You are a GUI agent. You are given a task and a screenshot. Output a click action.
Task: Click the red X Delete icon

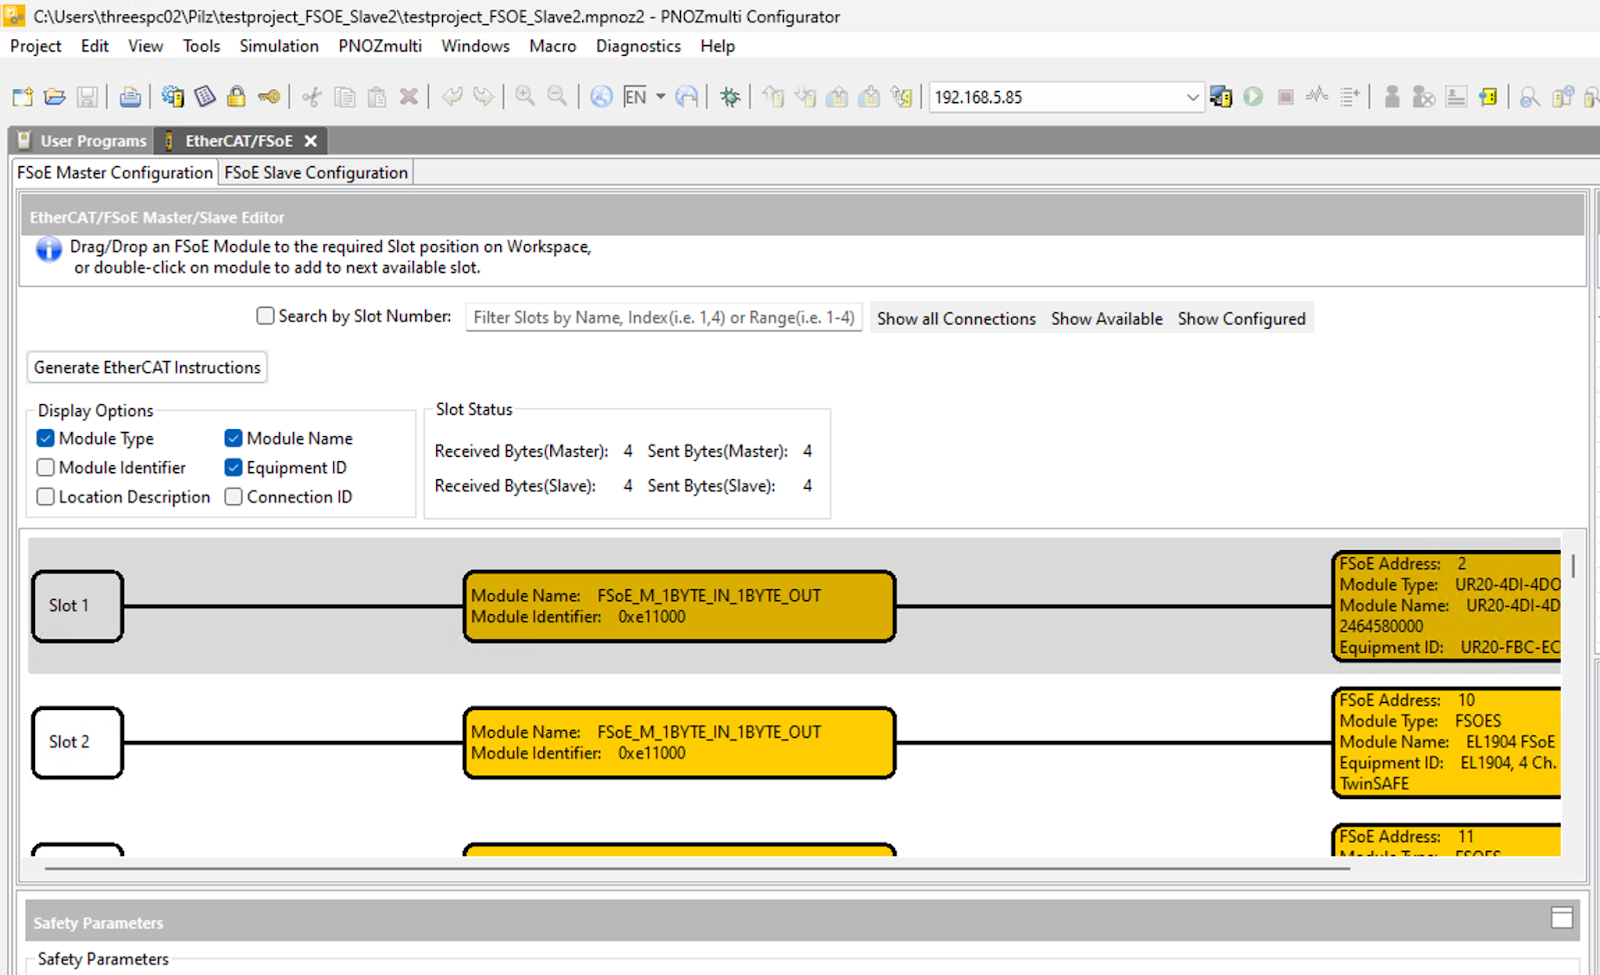(408, 97)
